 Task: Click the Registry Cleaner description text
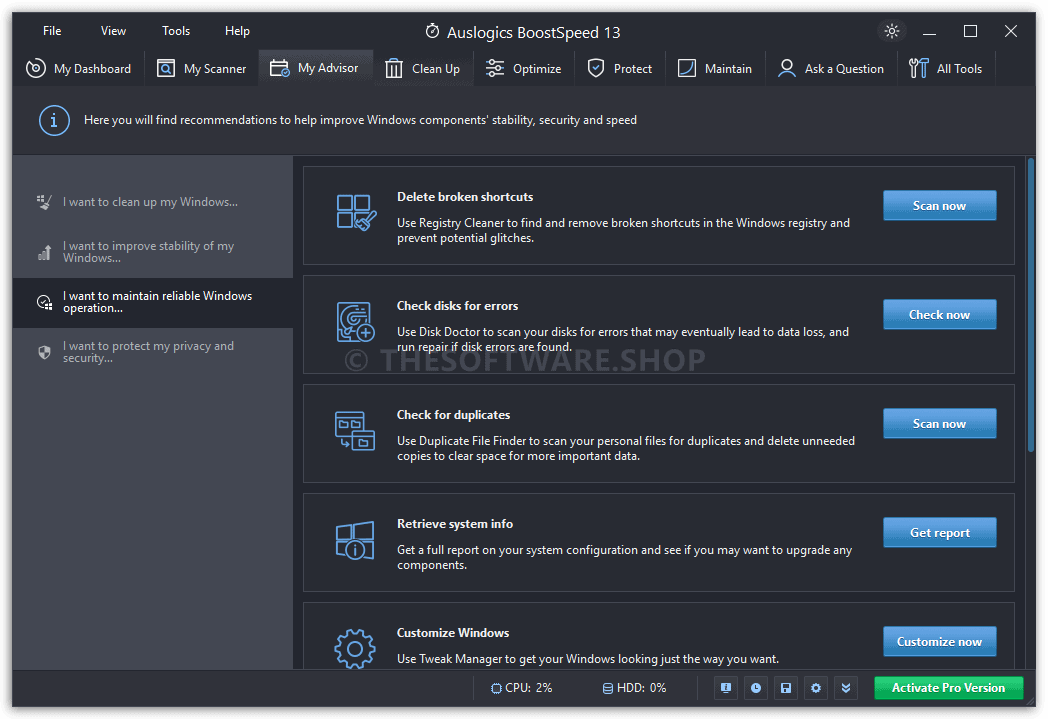coord(624,231)
